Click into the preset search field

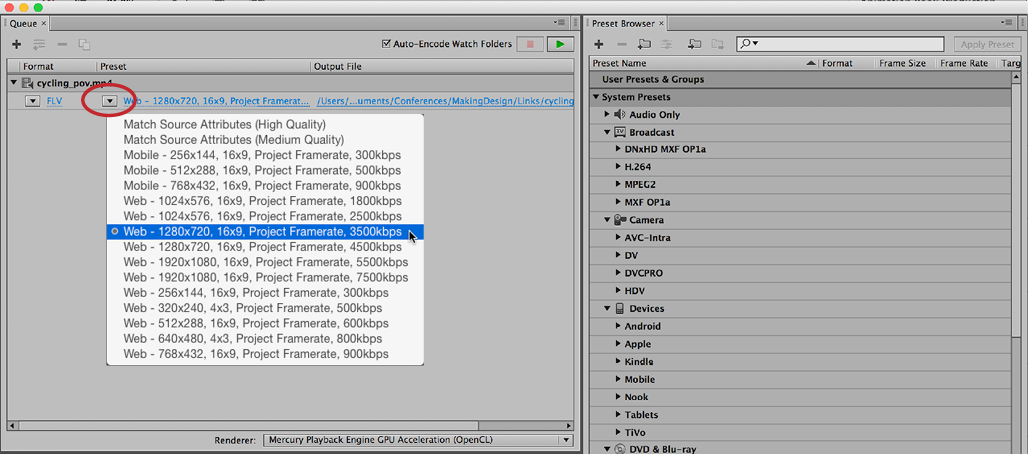pyautogui.click(x=850, y=44)
